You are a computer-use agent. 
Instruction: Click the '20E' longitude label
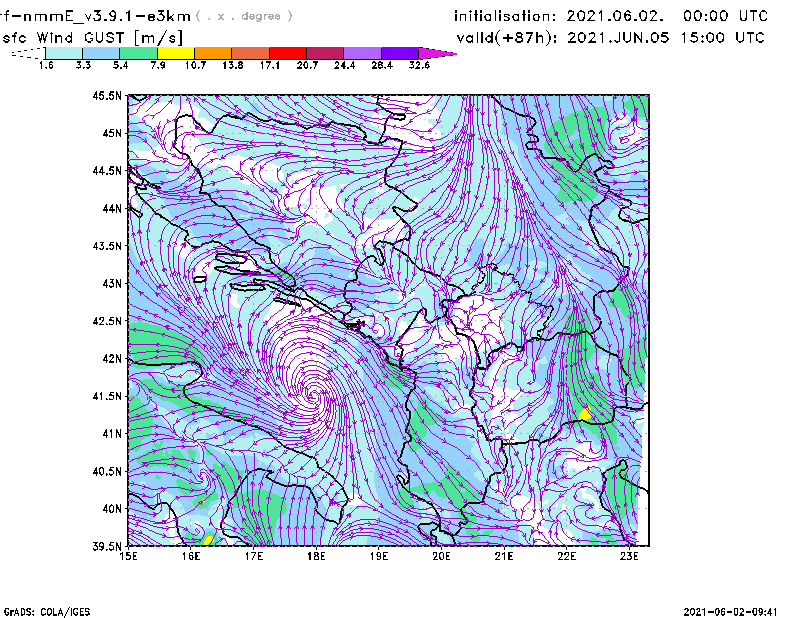[x=441, y=556]
